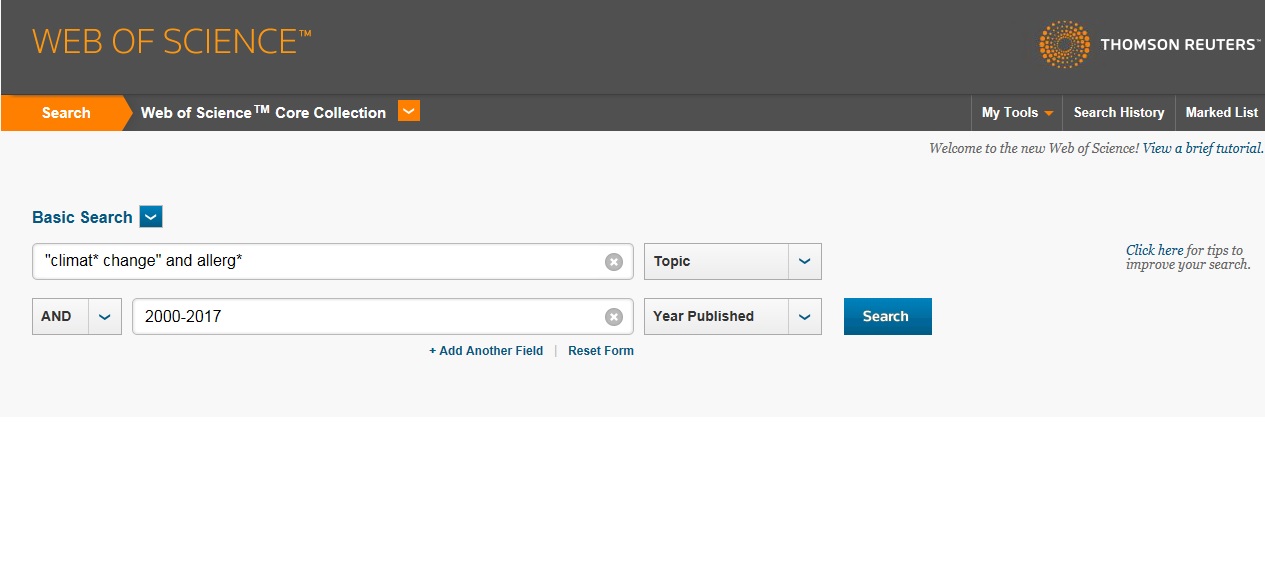1265x584 pixels.
Task: Click here for search tips link
Action: [1155, 250]
